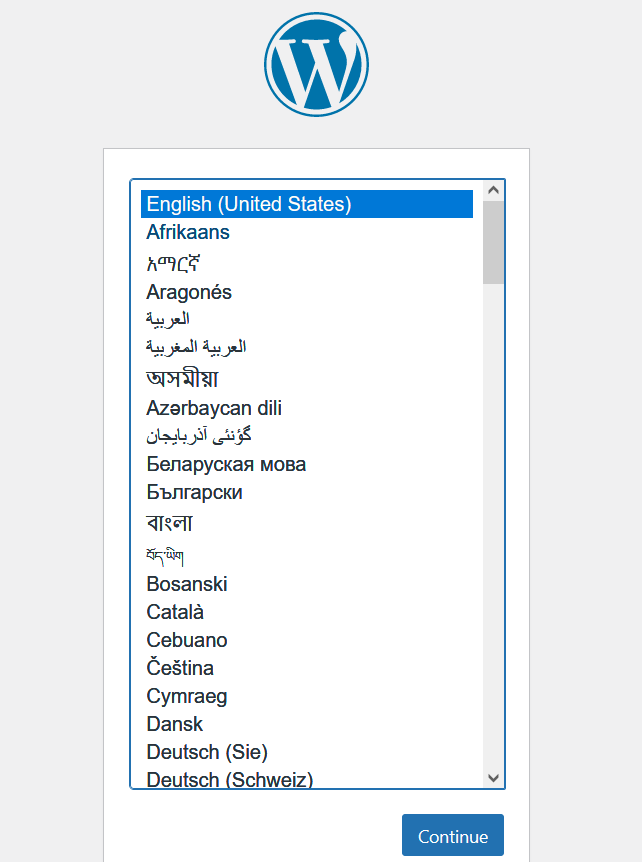Click the language list scrollbar thumb
This screenshot has width=642, height=862.
point(493,241)
